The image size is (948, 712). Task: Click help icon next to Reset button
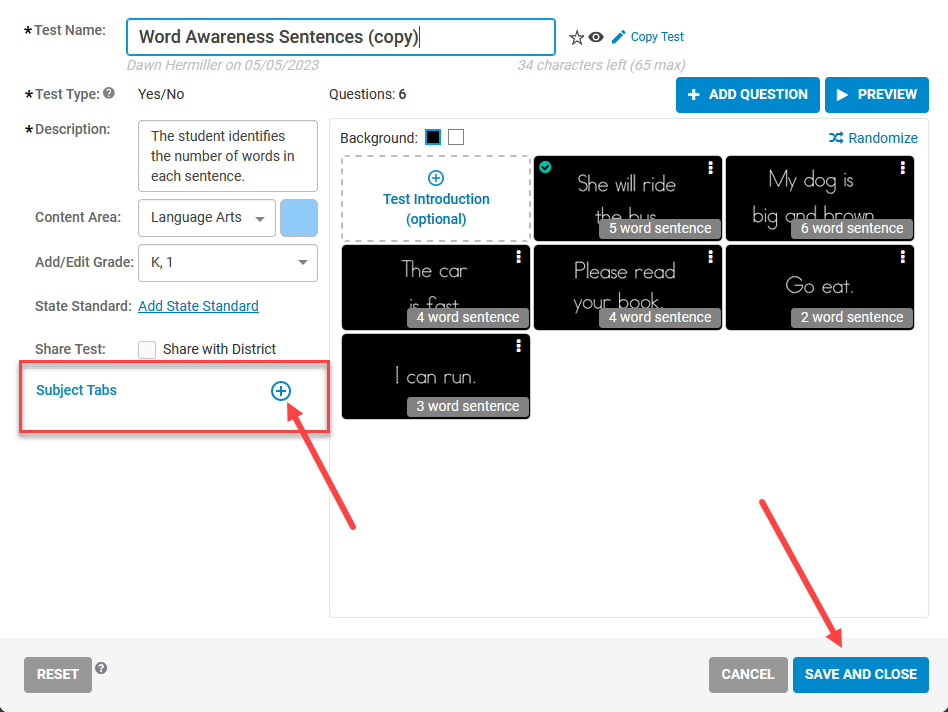point(101,668)
